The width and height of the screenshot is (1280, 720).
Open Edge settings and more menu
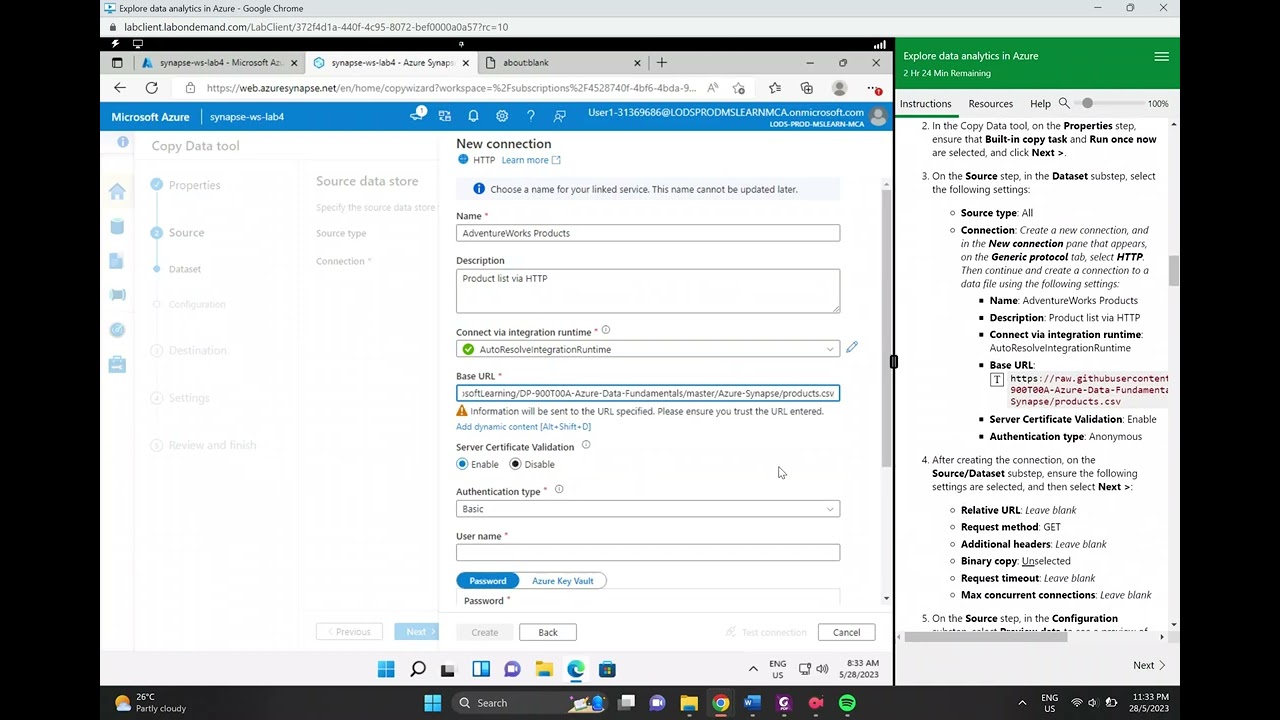[x=873, y=88]
